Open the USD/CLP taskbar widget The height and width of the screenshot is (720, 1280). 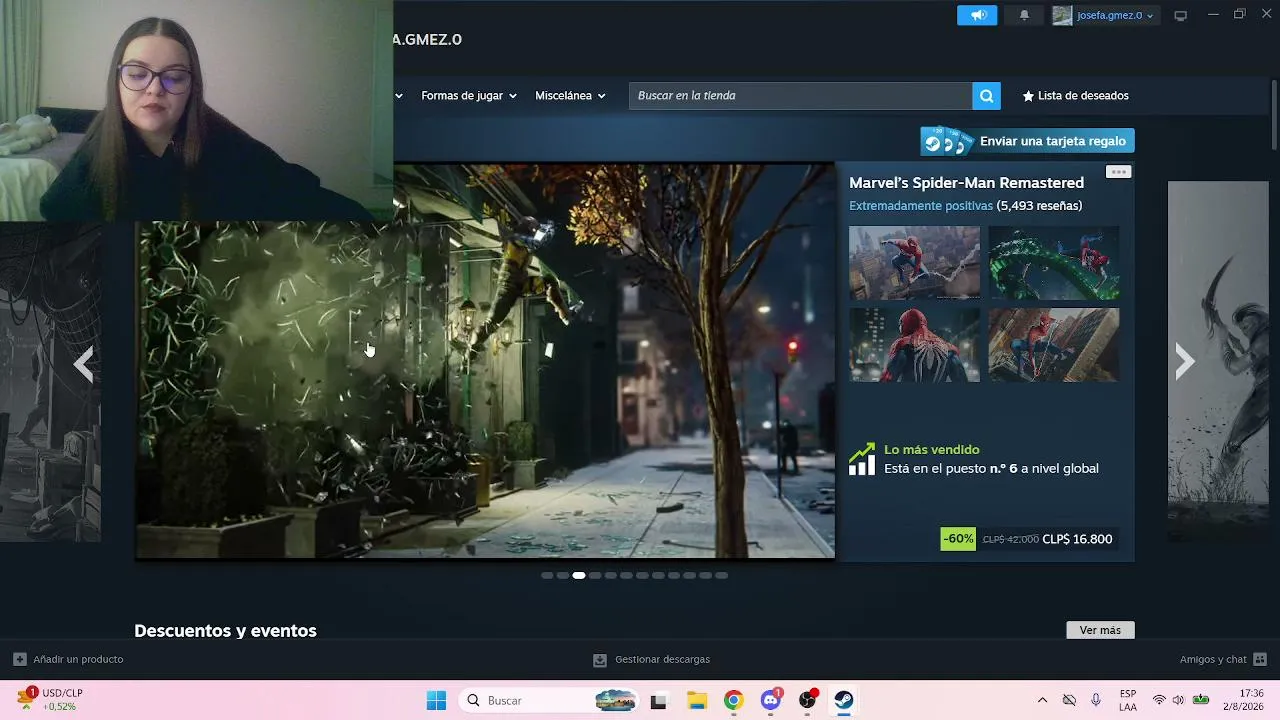[52, 700]
